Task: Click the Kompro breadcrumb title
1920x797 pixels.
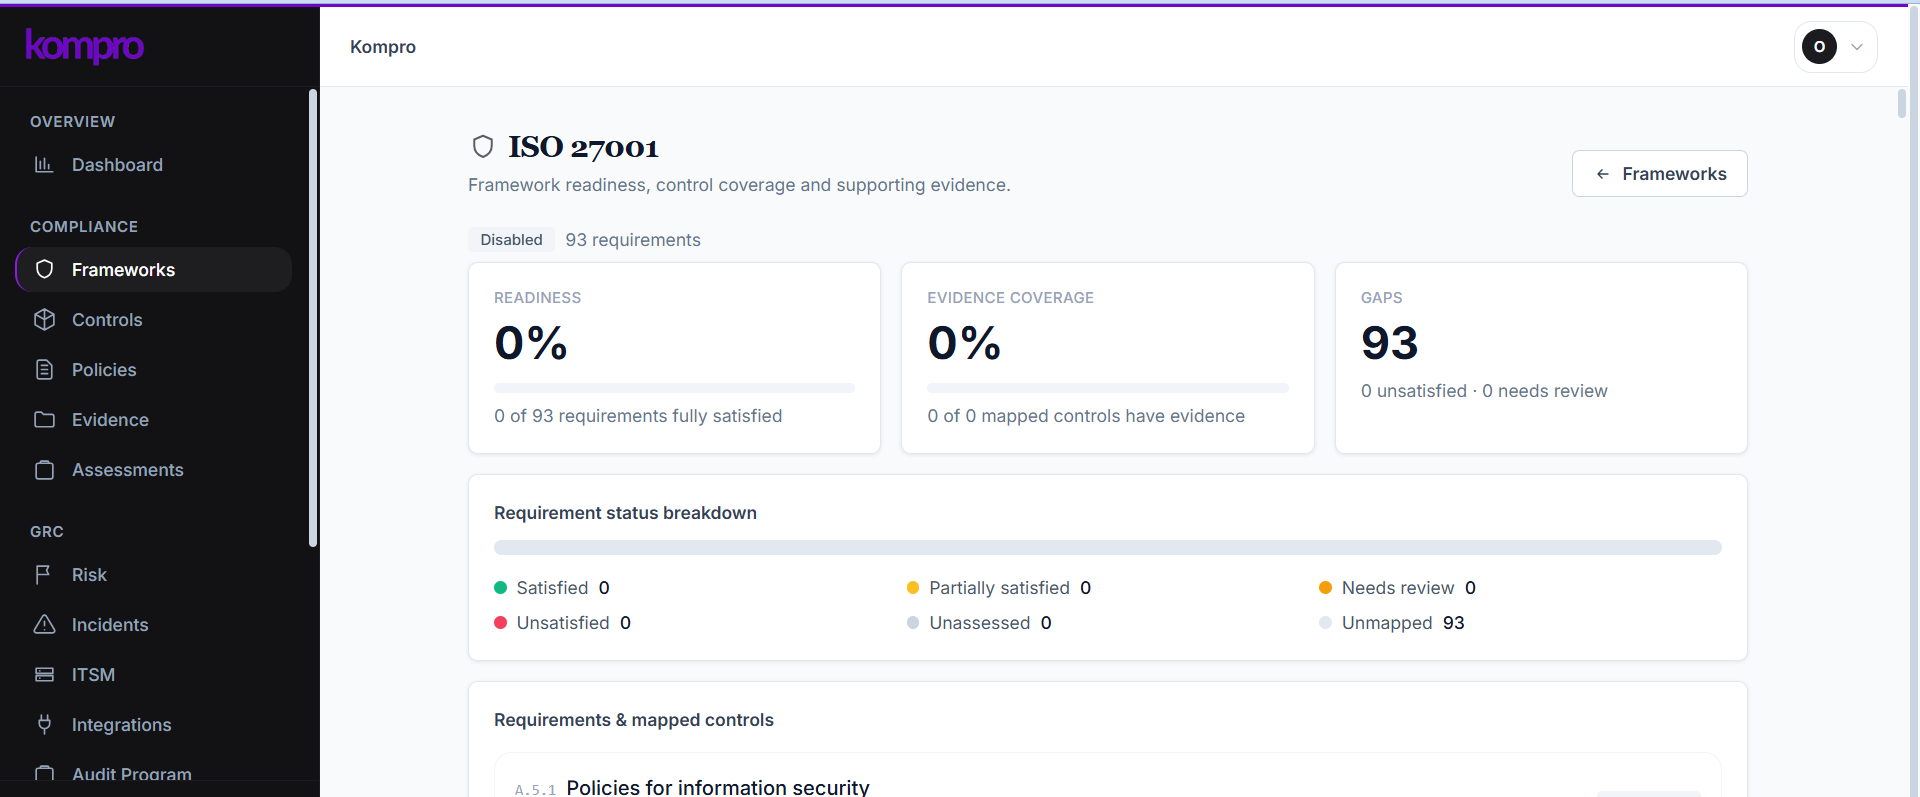Action: pos(383,47)
